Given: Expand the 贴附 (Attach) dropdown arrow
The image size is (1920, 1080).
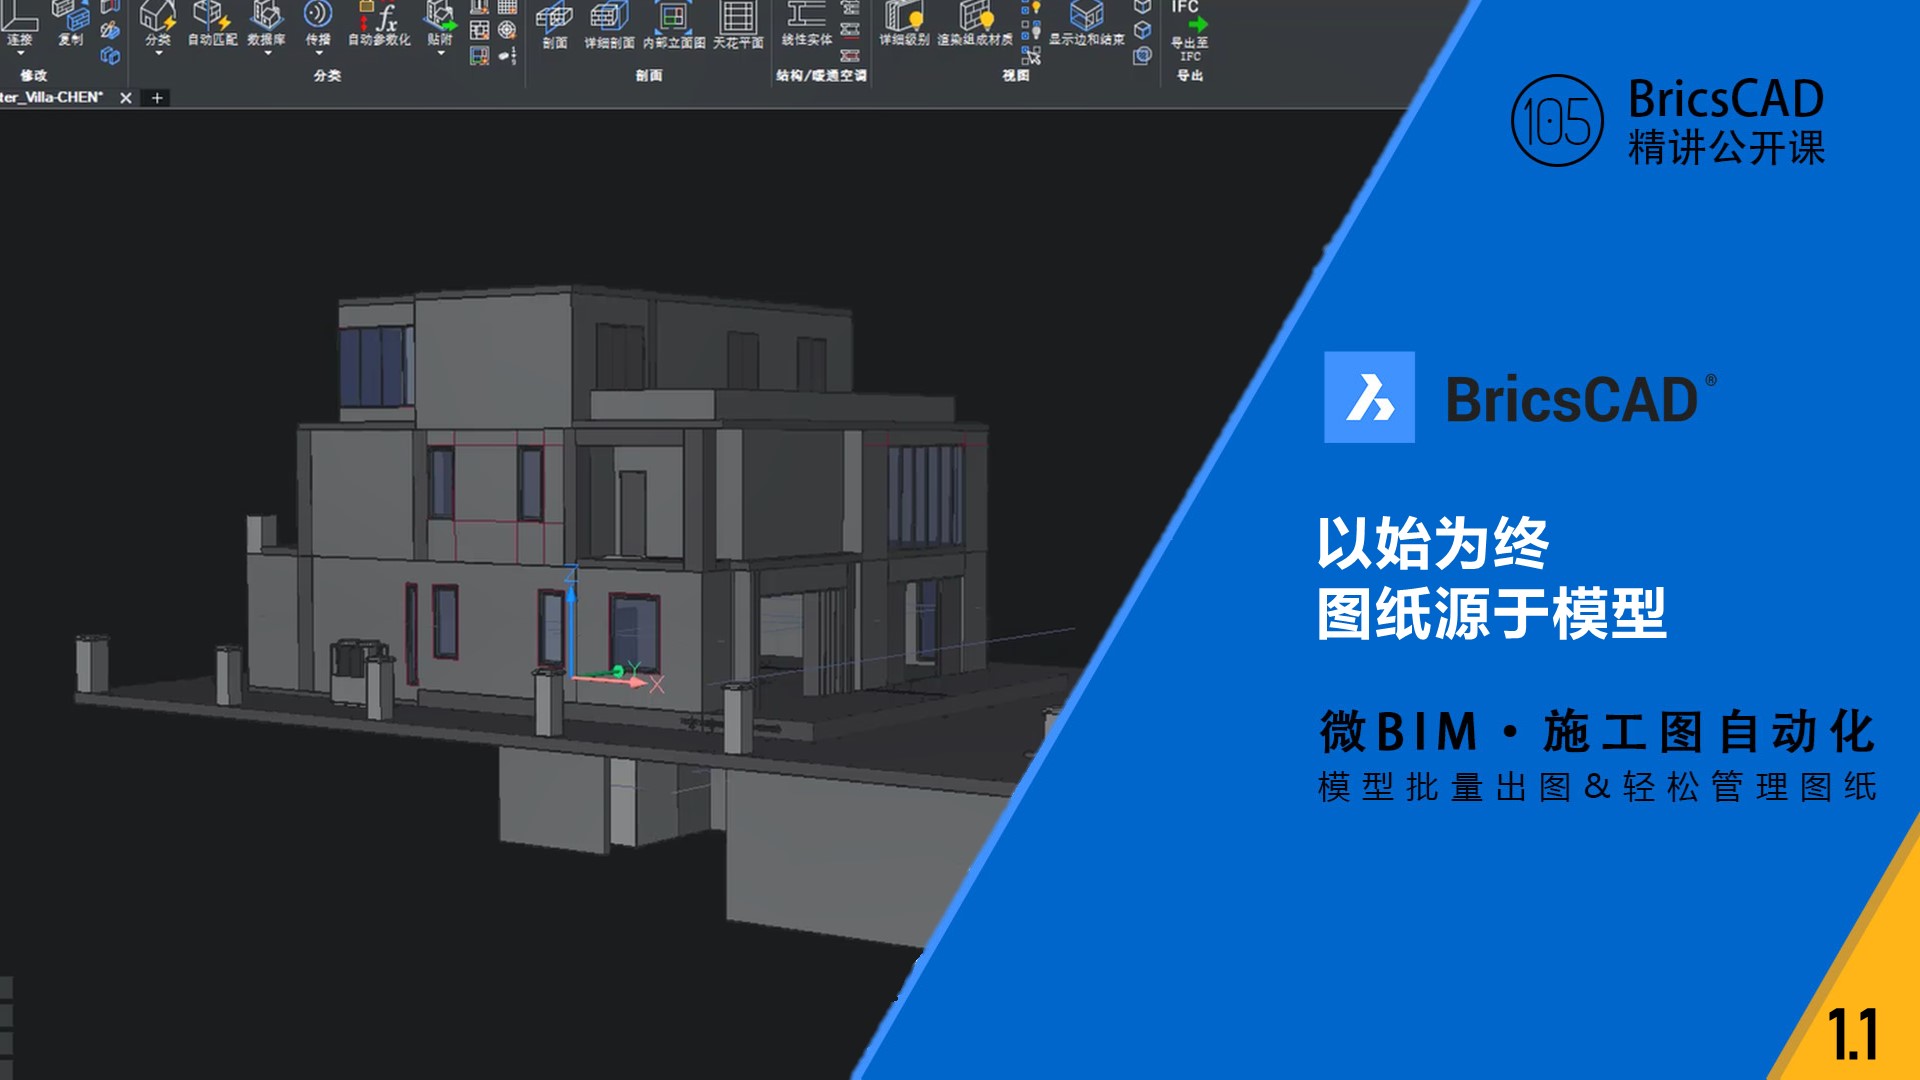Looking at the screenshot, I should coord(440,54).
